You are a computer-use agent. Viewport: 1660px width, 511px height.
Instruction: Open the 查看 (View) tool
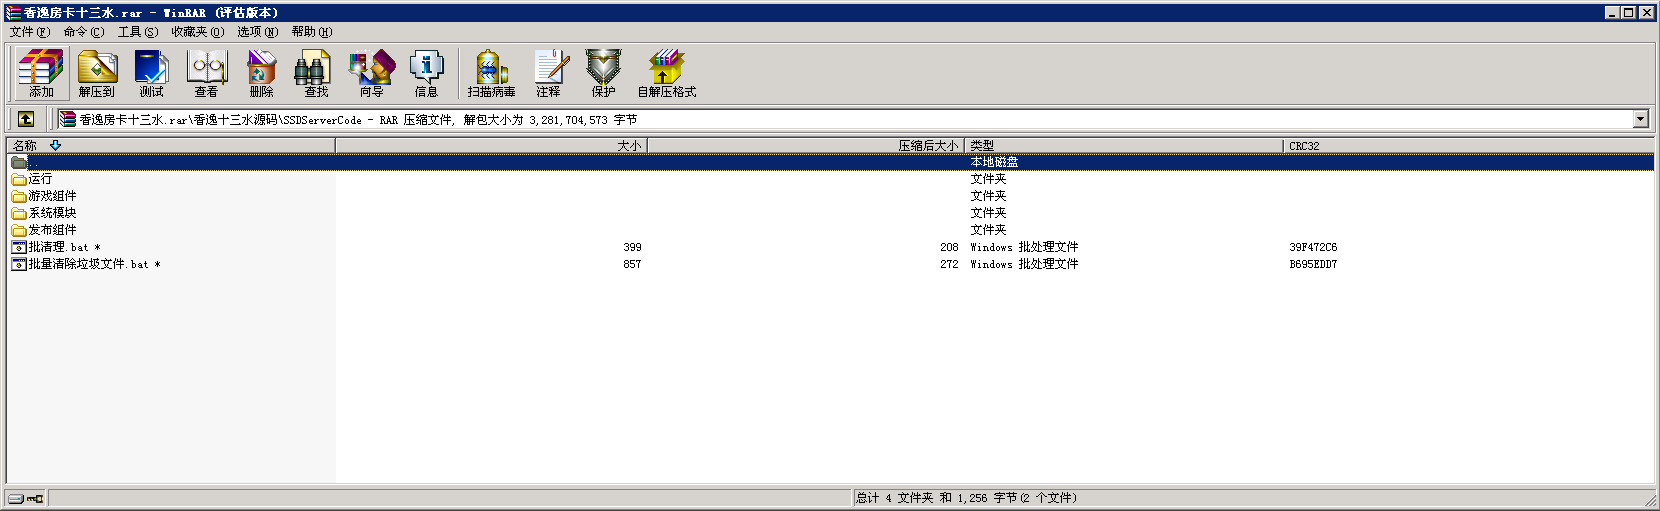pyautogui.click(x=207, y=73)
